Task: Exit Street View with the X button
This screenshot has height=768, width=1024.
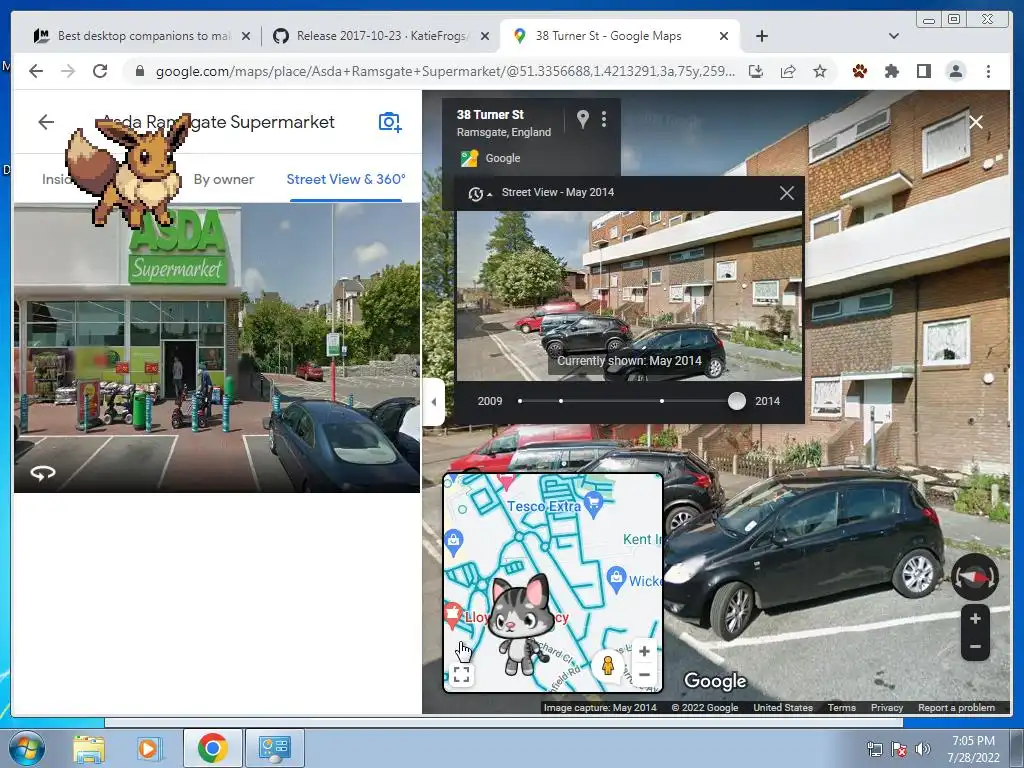Action: click(976, 122)
